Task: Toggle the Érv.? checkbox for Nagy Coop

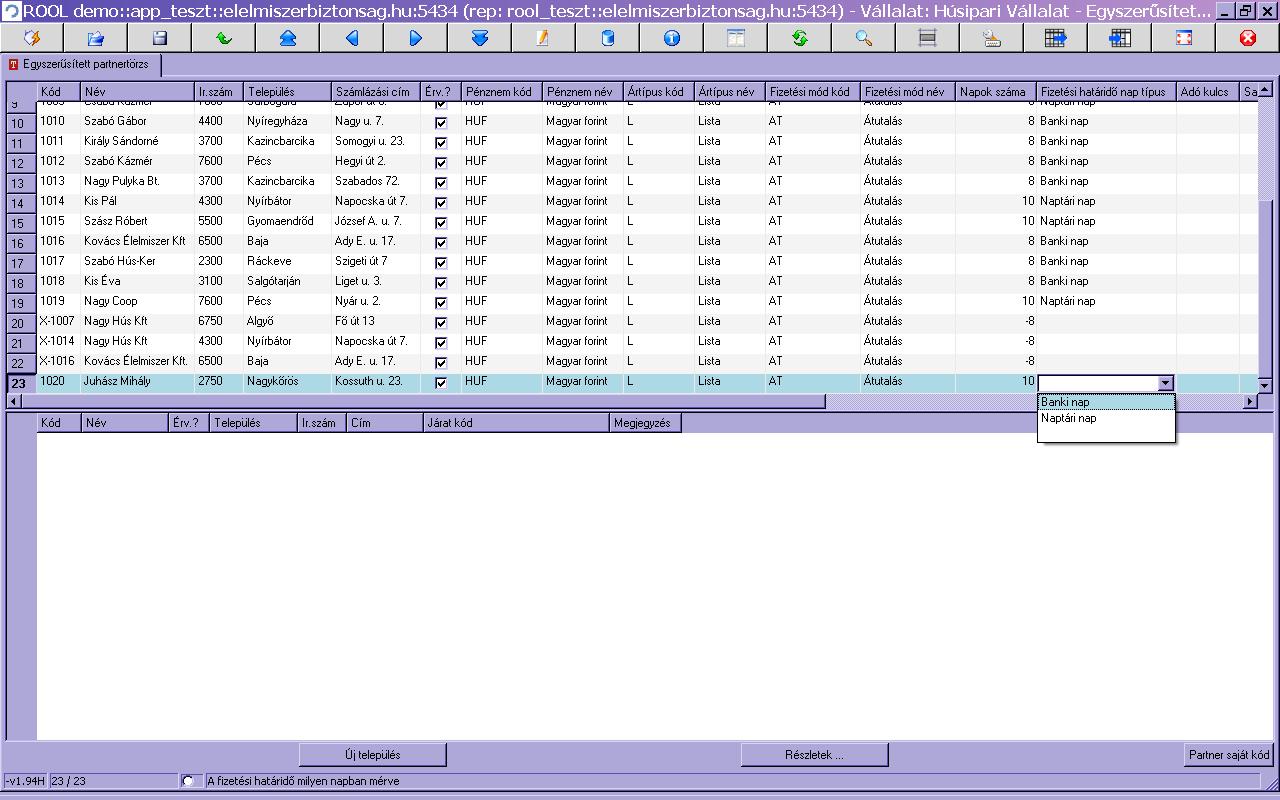Action: tap(441, 303)
